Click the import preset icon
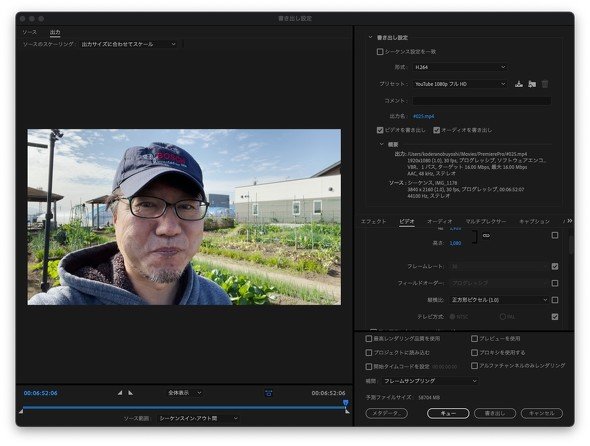The width and height of the screenshot is (590, 446). pos(532,84)
